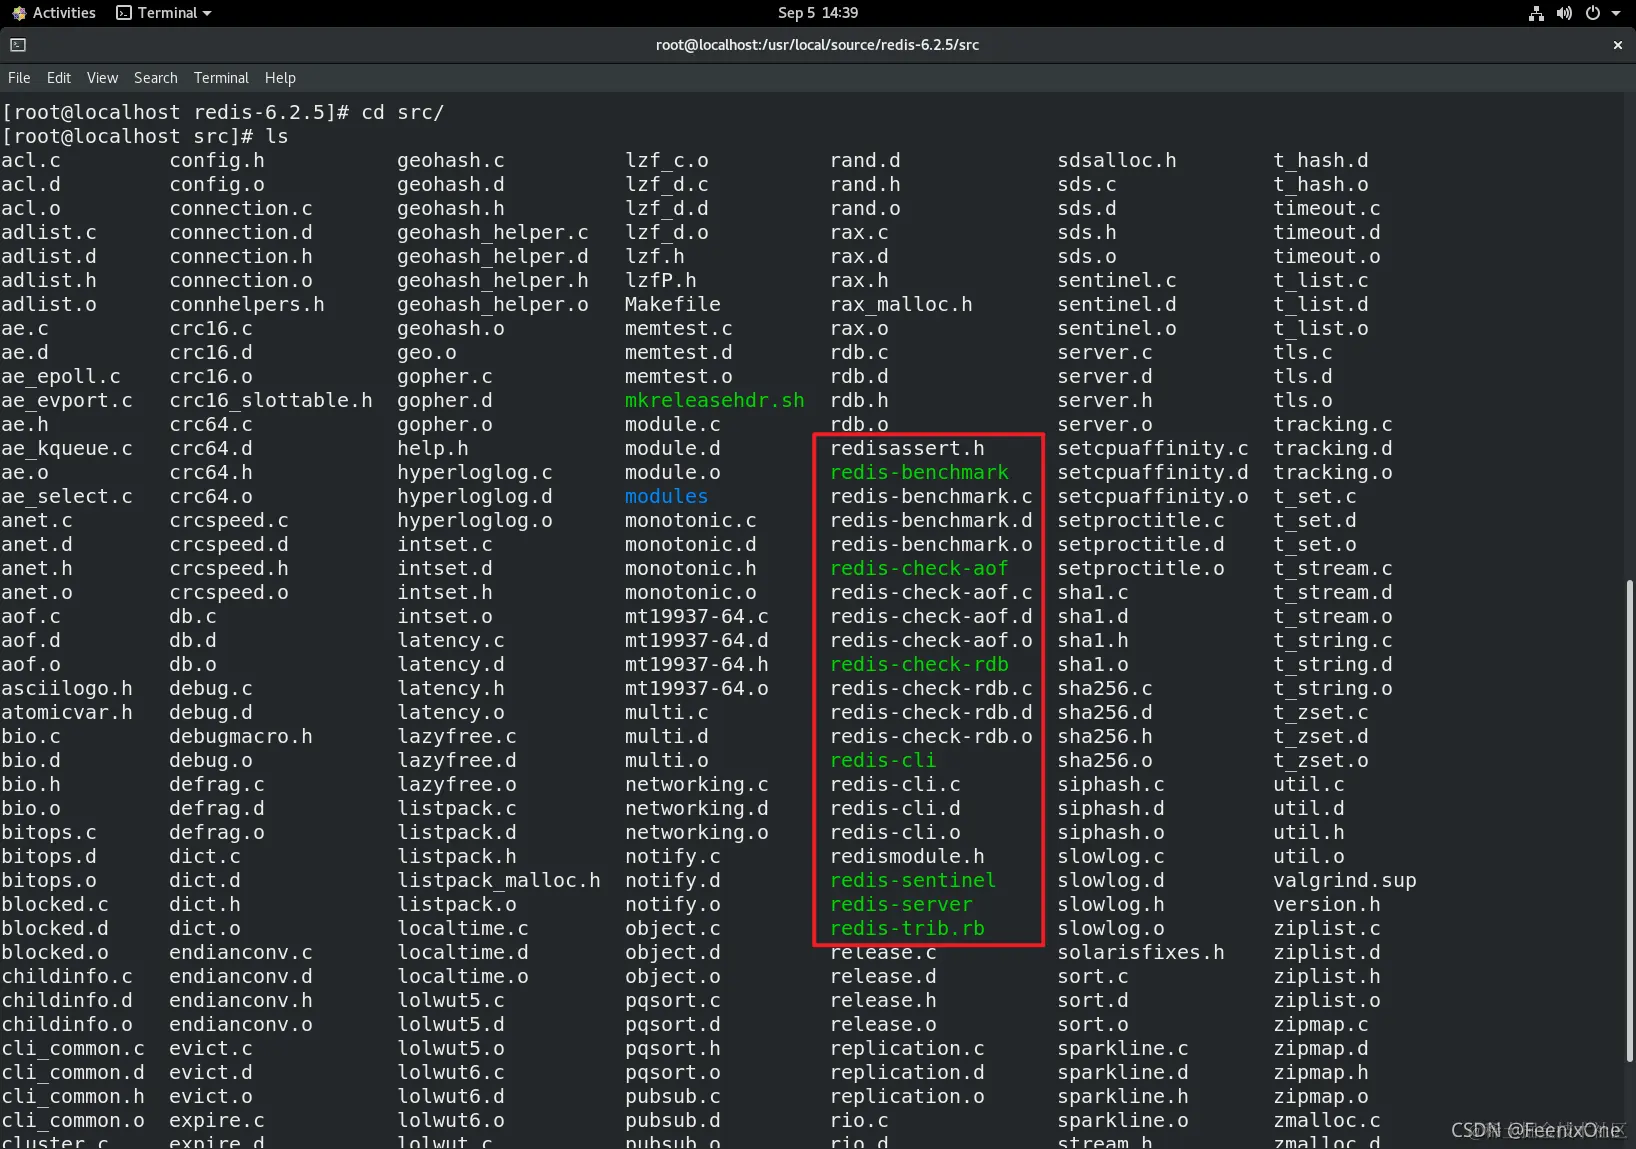Open the Help menu
This screenshot has width=1636, height=1149.
[280, 78]
